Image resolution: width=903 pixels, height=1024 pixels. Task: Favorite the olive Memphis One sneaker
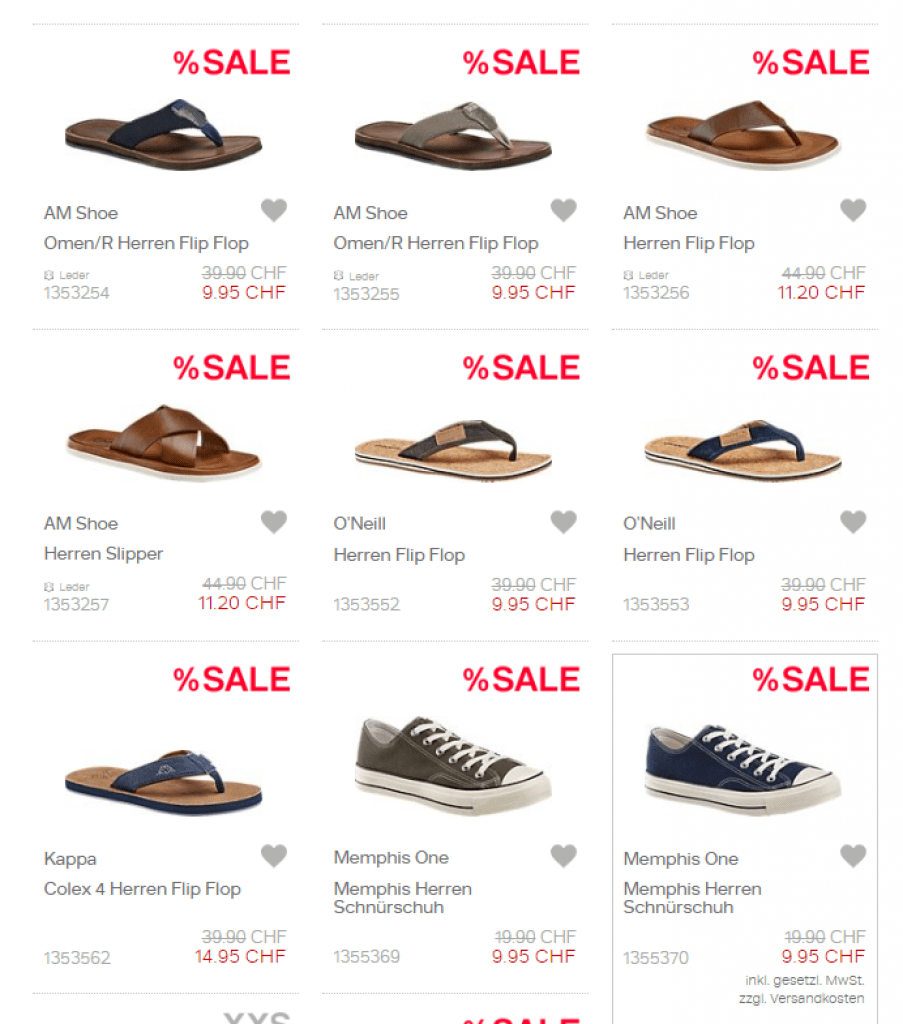pyautogui.click(x=563, y=856)
